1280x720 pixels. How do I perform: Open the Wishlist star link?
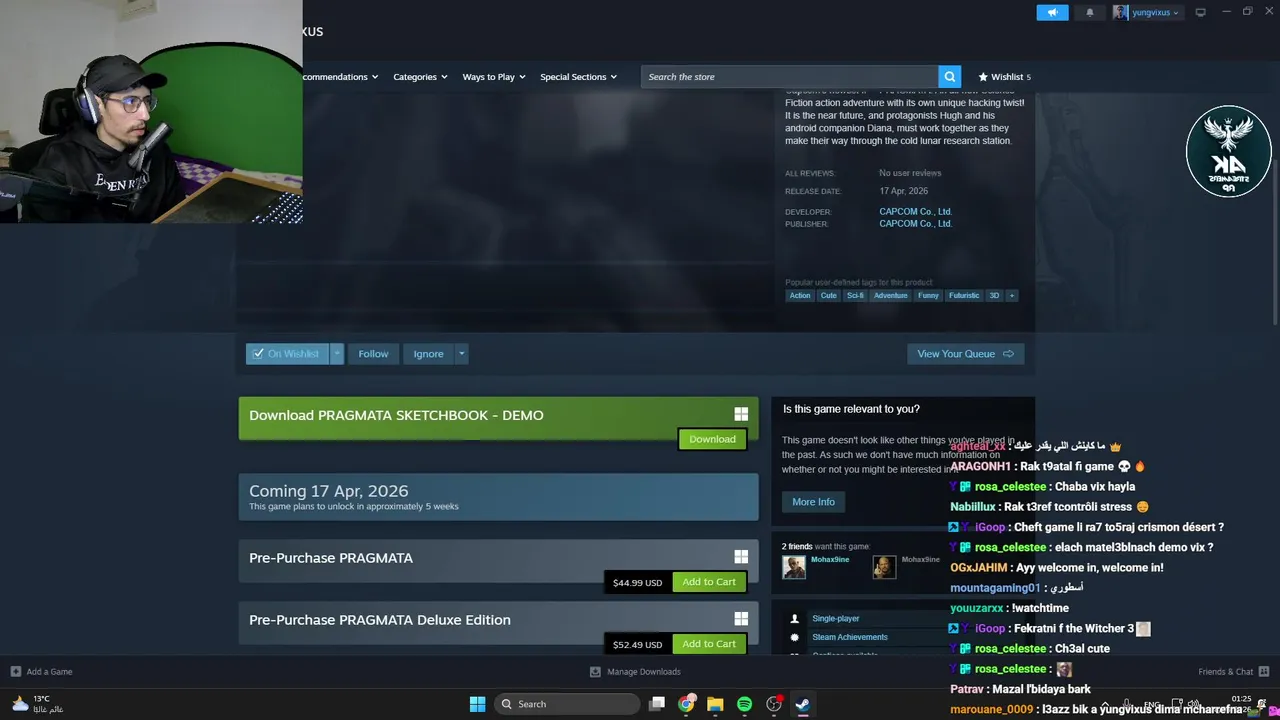point(1004,76)
